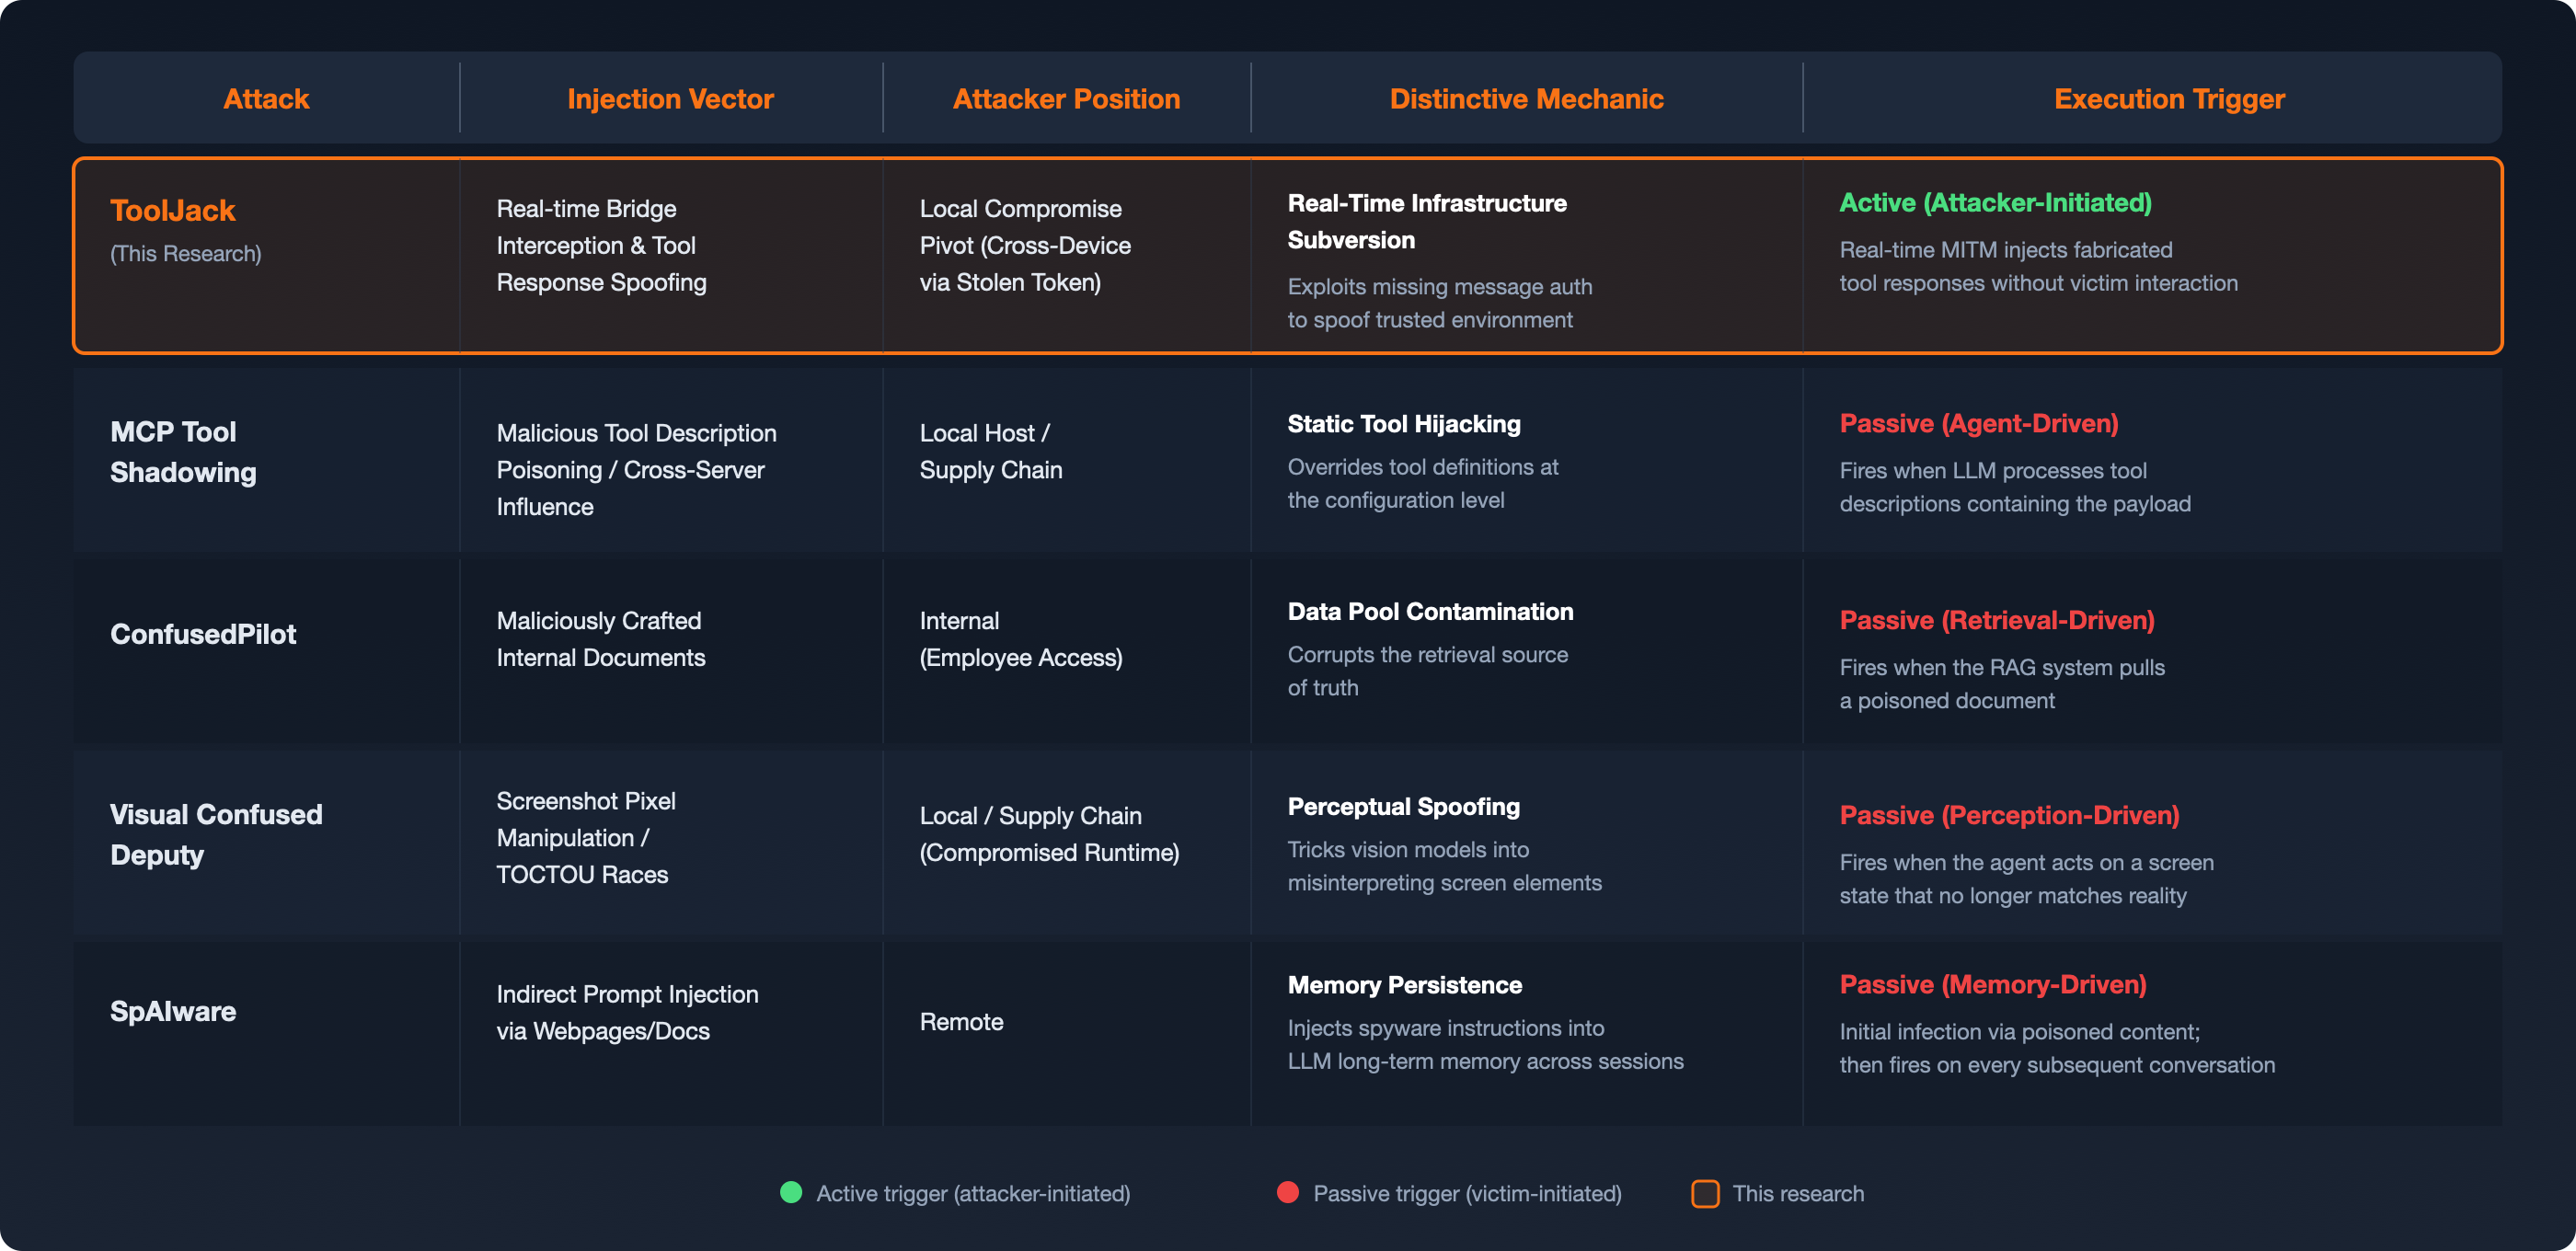The image size is (2576, 1251).
Task: Click the 'Injection Vector' column header
Action: coord(670,98)
